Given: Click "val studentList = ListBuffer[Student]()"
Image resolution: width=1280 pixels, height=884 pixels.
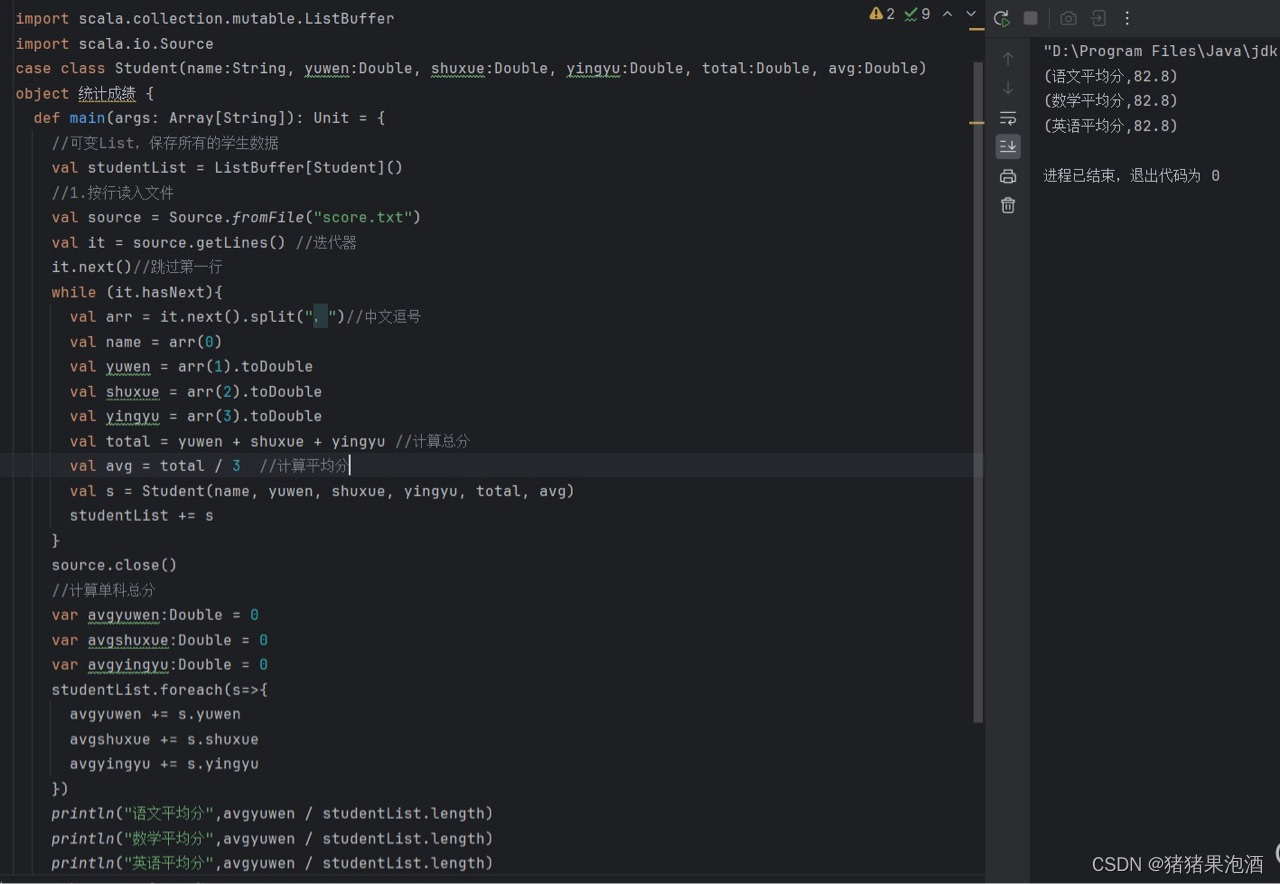Looking at the screenshot, I should click(227, 168).
